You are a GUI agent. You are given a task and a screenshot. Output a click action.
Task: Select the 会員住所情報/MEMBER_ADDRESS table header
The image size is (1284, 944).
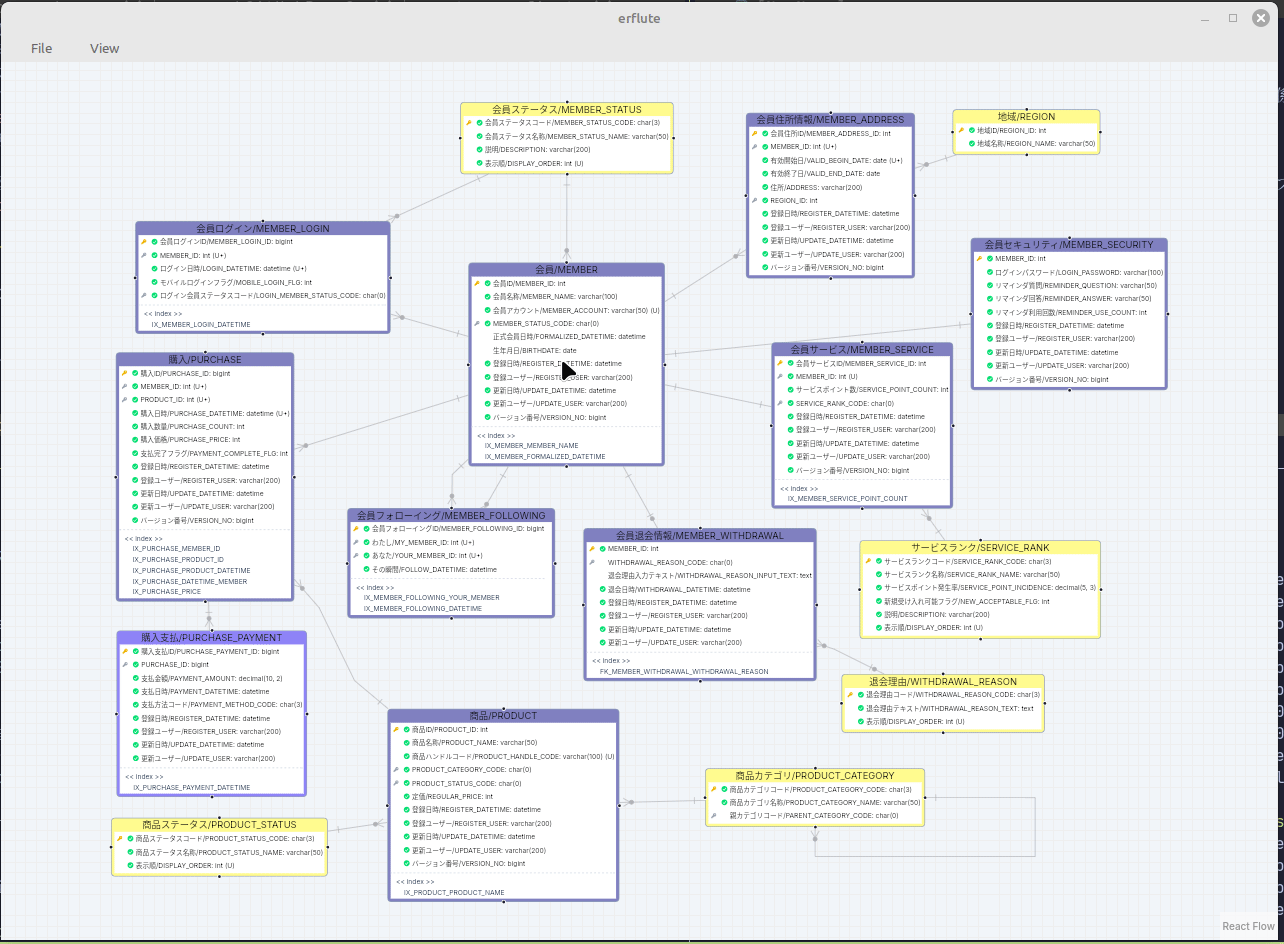tap(830, 119)
